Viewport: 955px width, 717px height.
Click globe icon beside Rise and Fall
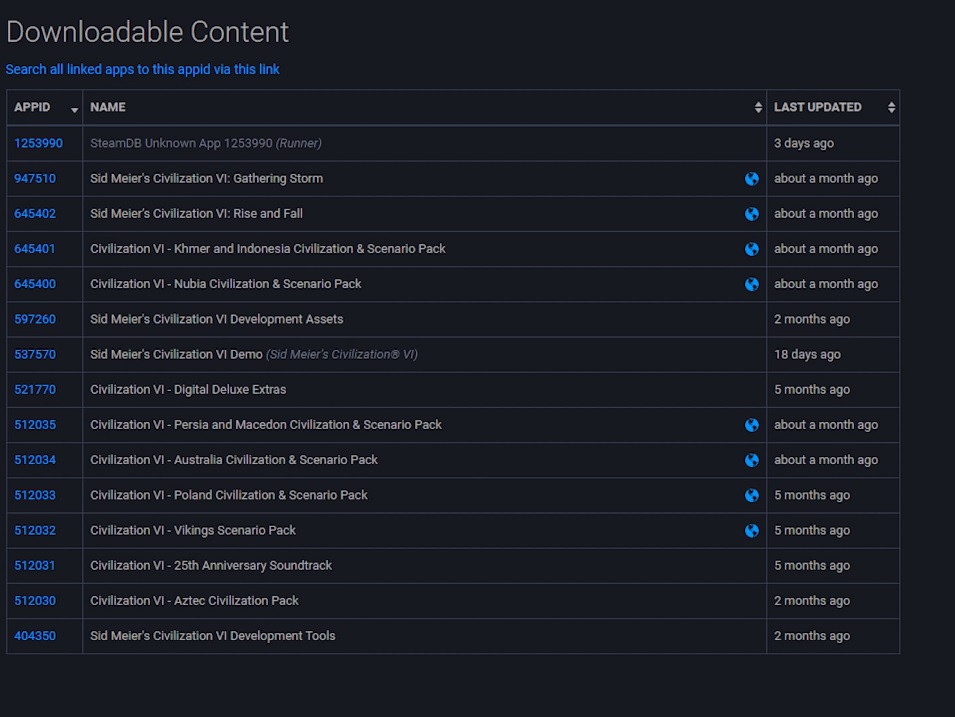click(751, 214)
